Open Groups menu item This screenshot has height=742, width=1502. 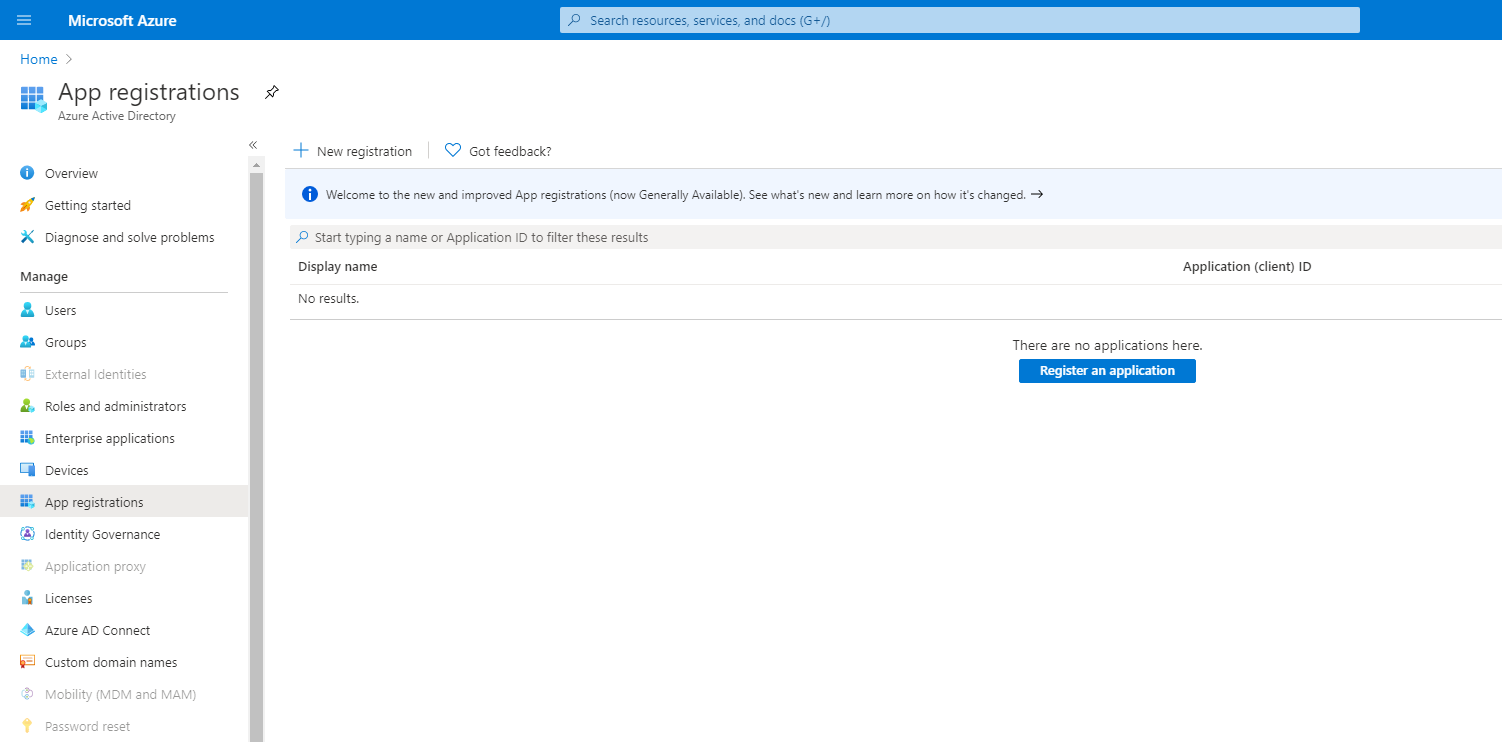pyautogui.click(x=66, y=342)
